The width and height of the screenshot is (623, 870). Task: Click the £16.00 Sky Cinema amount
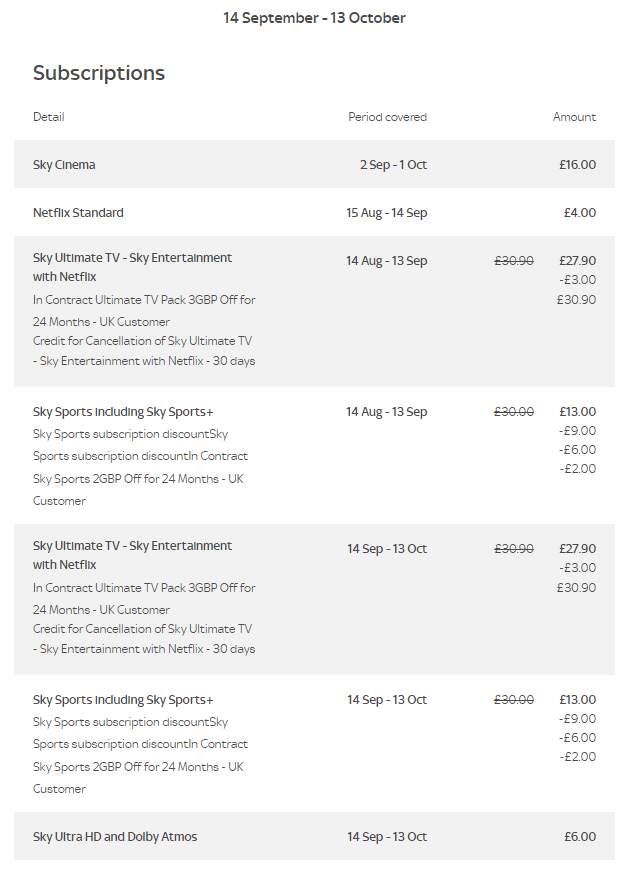click(x=577, y=165)
